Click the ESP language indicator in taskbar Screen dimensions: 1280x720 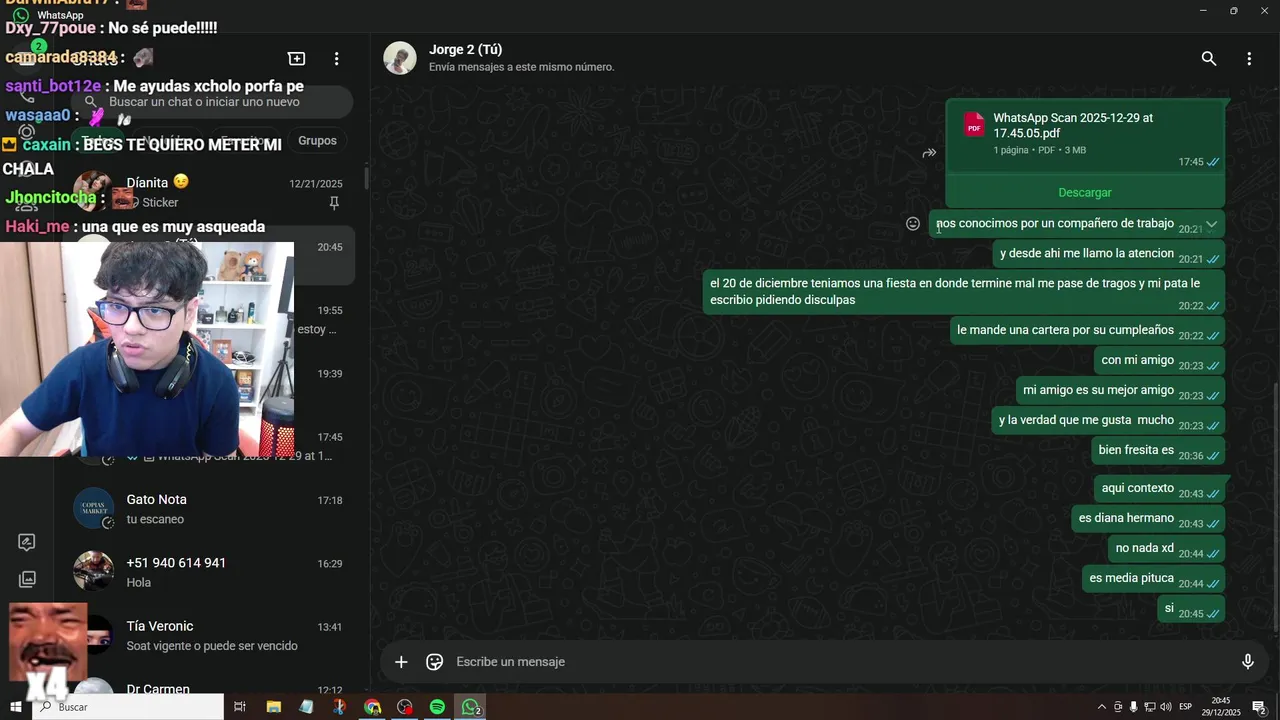pyautogui.click(x=1185, y=707)
